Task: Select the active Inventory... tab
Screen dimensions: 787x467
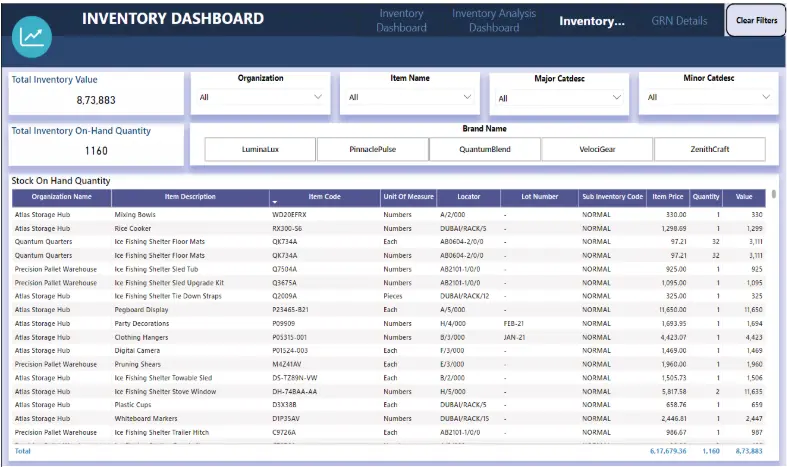Action: point(592,21)
